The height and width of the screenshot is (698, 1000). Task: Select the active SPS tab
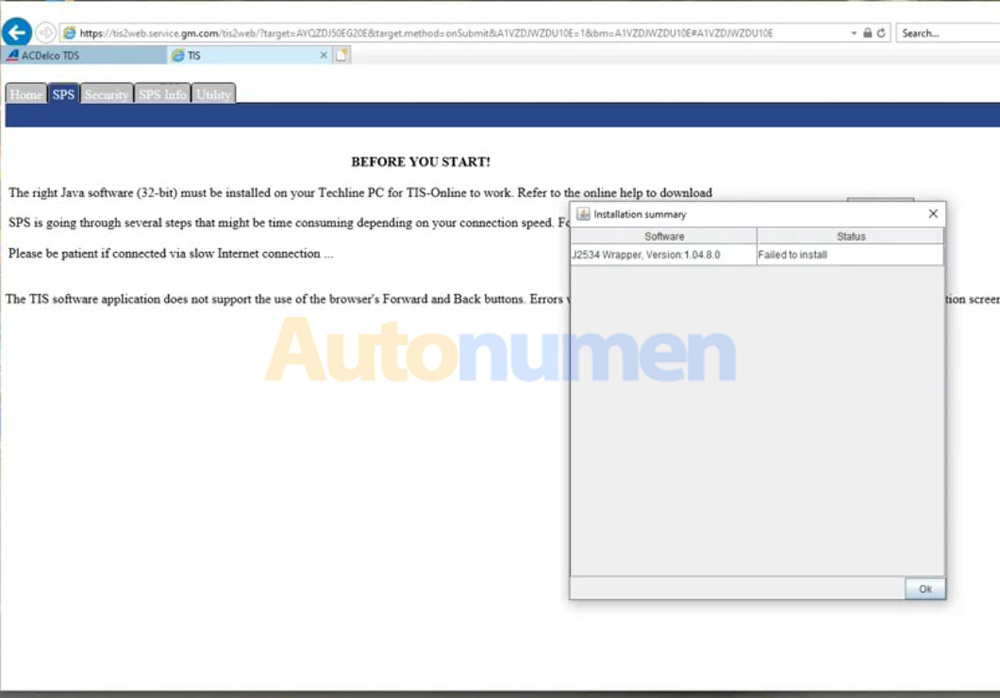coord(63,93)
